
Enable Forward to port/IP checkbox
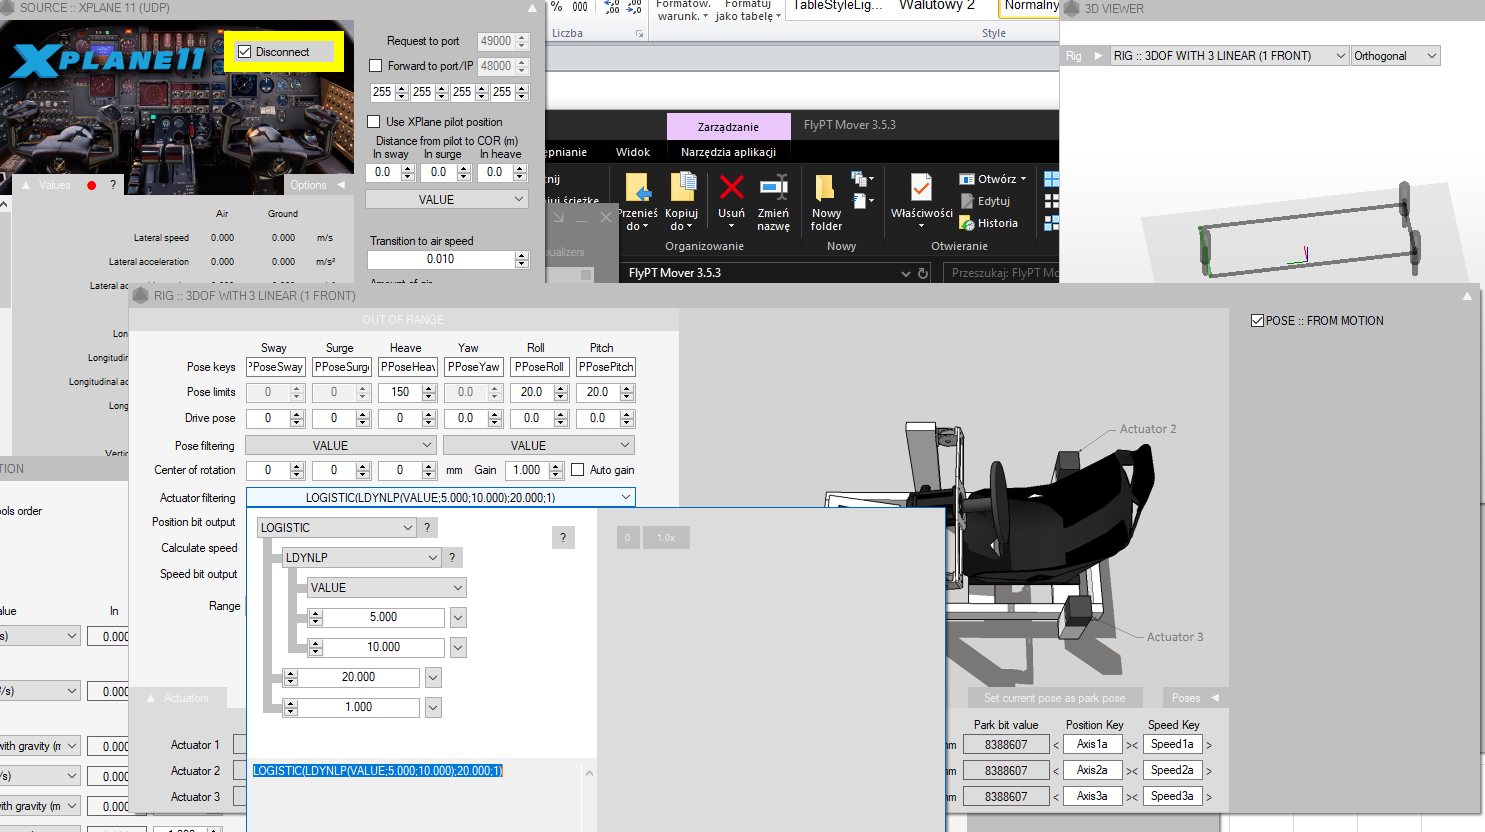click(x=376, y=66)
